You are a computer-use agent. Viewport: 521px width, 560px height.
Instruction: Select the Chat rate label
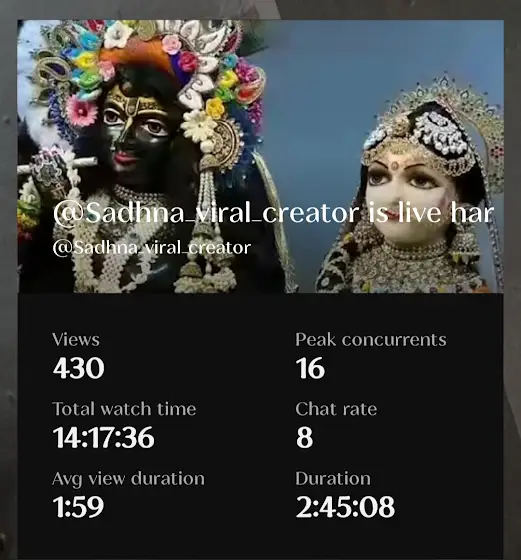[336, 409]
